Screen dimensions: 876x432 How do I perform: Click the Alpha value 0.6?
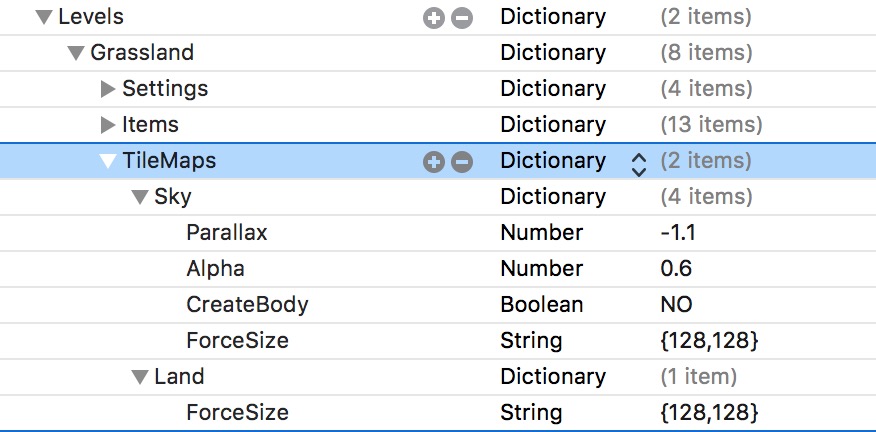[676, 269]
